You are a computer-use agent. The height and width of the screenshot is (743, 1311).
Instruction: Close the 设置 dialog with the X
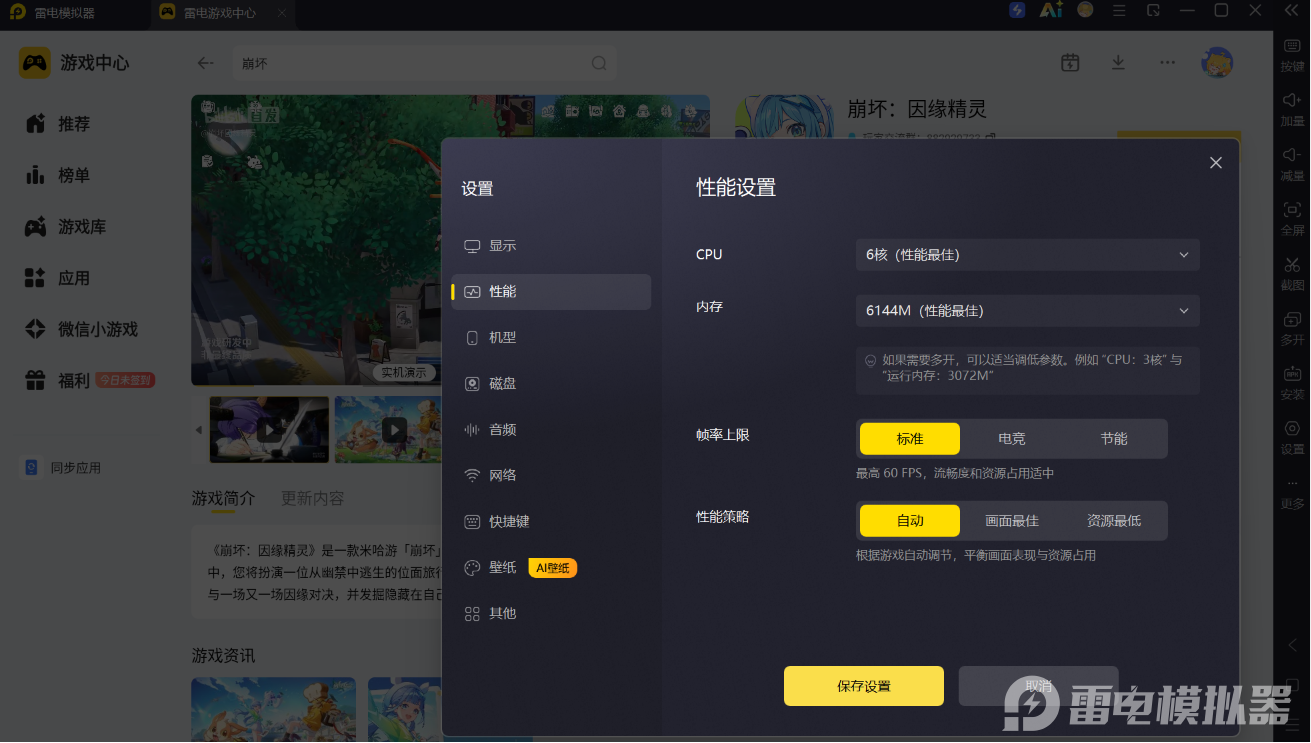(1216, 163)
